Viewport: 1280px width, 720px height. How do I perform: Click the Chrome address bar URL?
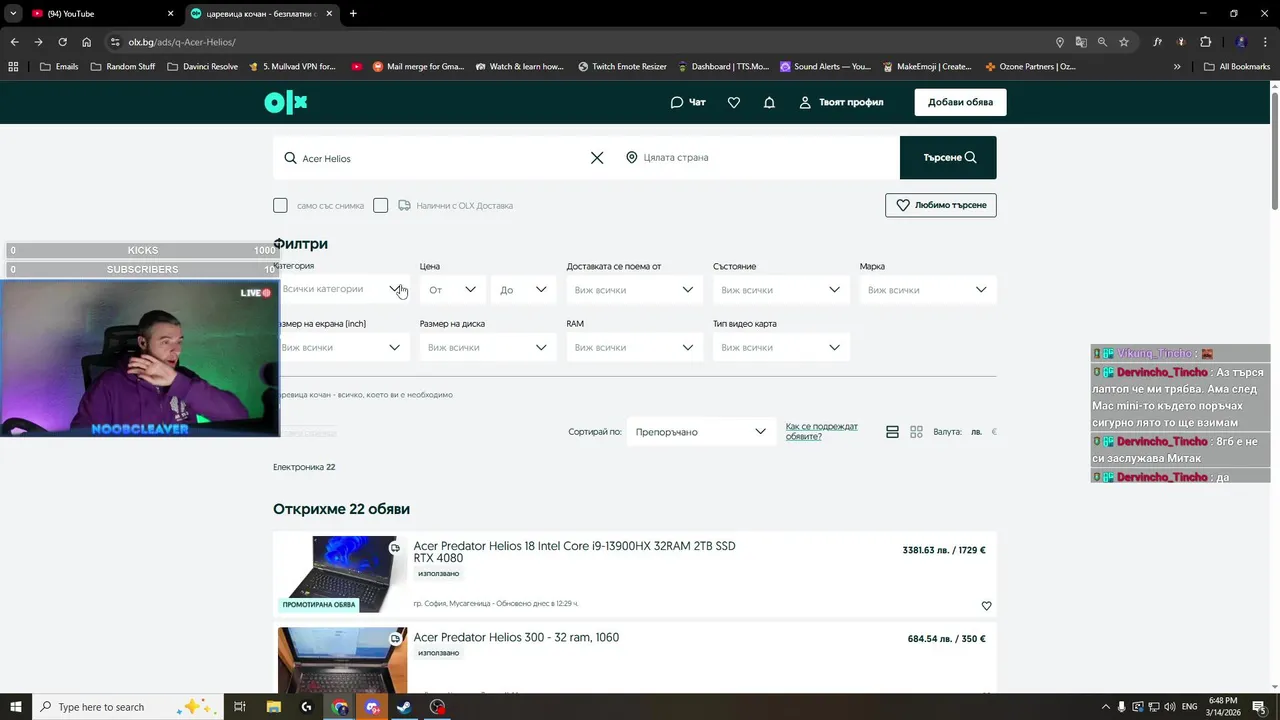pos(182,42)
